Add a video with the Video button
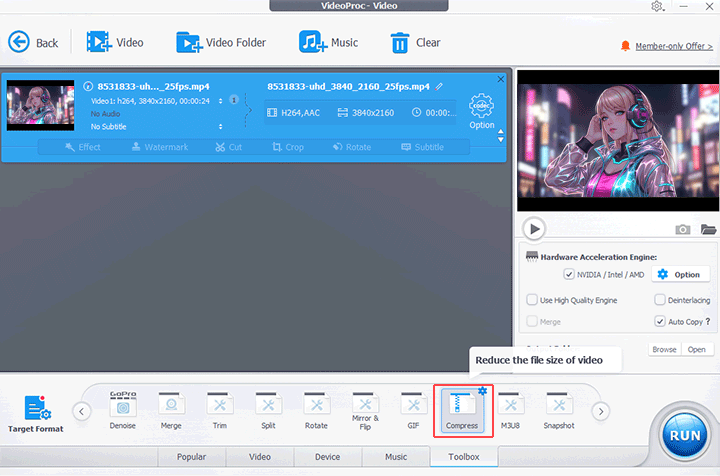The width and height of the screenshot is (720, 476). (115, 42)
